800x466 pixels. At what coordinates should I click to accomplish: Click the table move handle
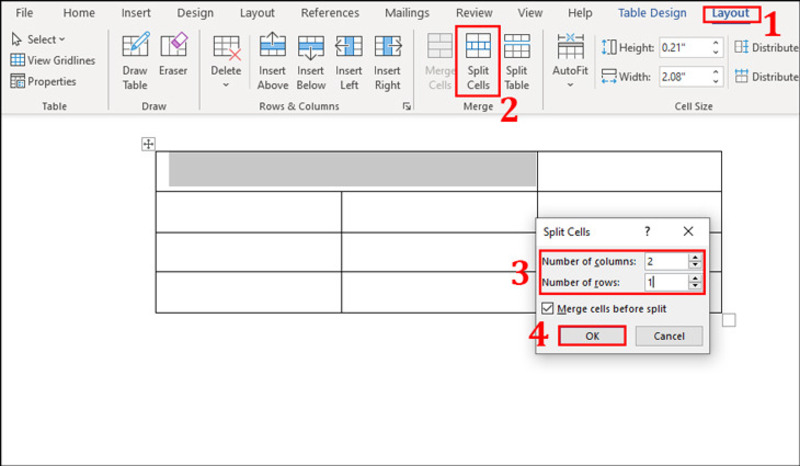click(x=149, y=145)
